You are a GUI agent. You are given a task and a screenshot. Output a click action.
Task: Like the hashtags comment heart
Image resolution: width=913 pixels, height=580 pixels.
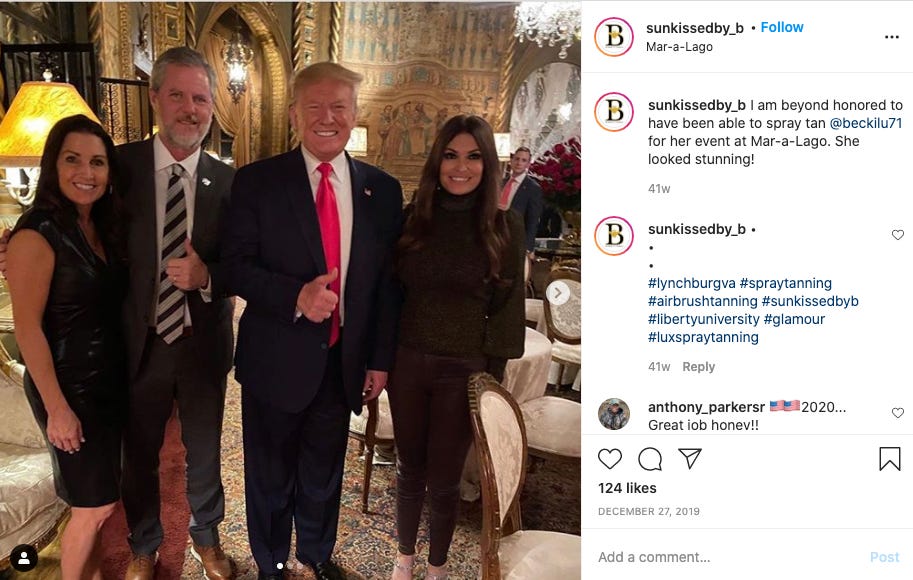click(x=898, y=235)
